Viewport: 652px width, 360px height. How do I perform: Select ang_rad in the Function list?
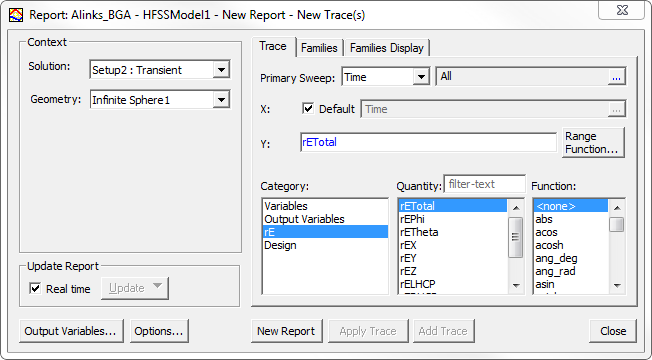coord(571,271)
